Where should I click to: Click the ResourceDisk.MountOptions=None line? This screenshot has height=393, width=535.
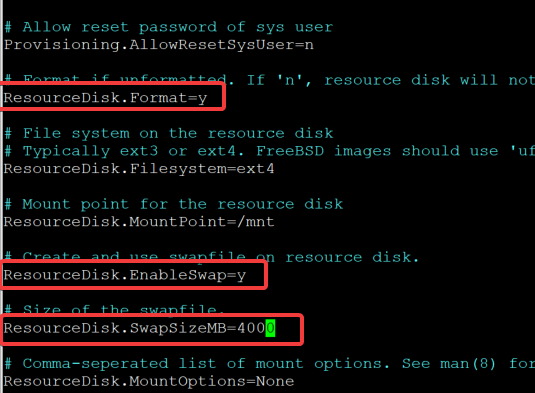[149, 381]
